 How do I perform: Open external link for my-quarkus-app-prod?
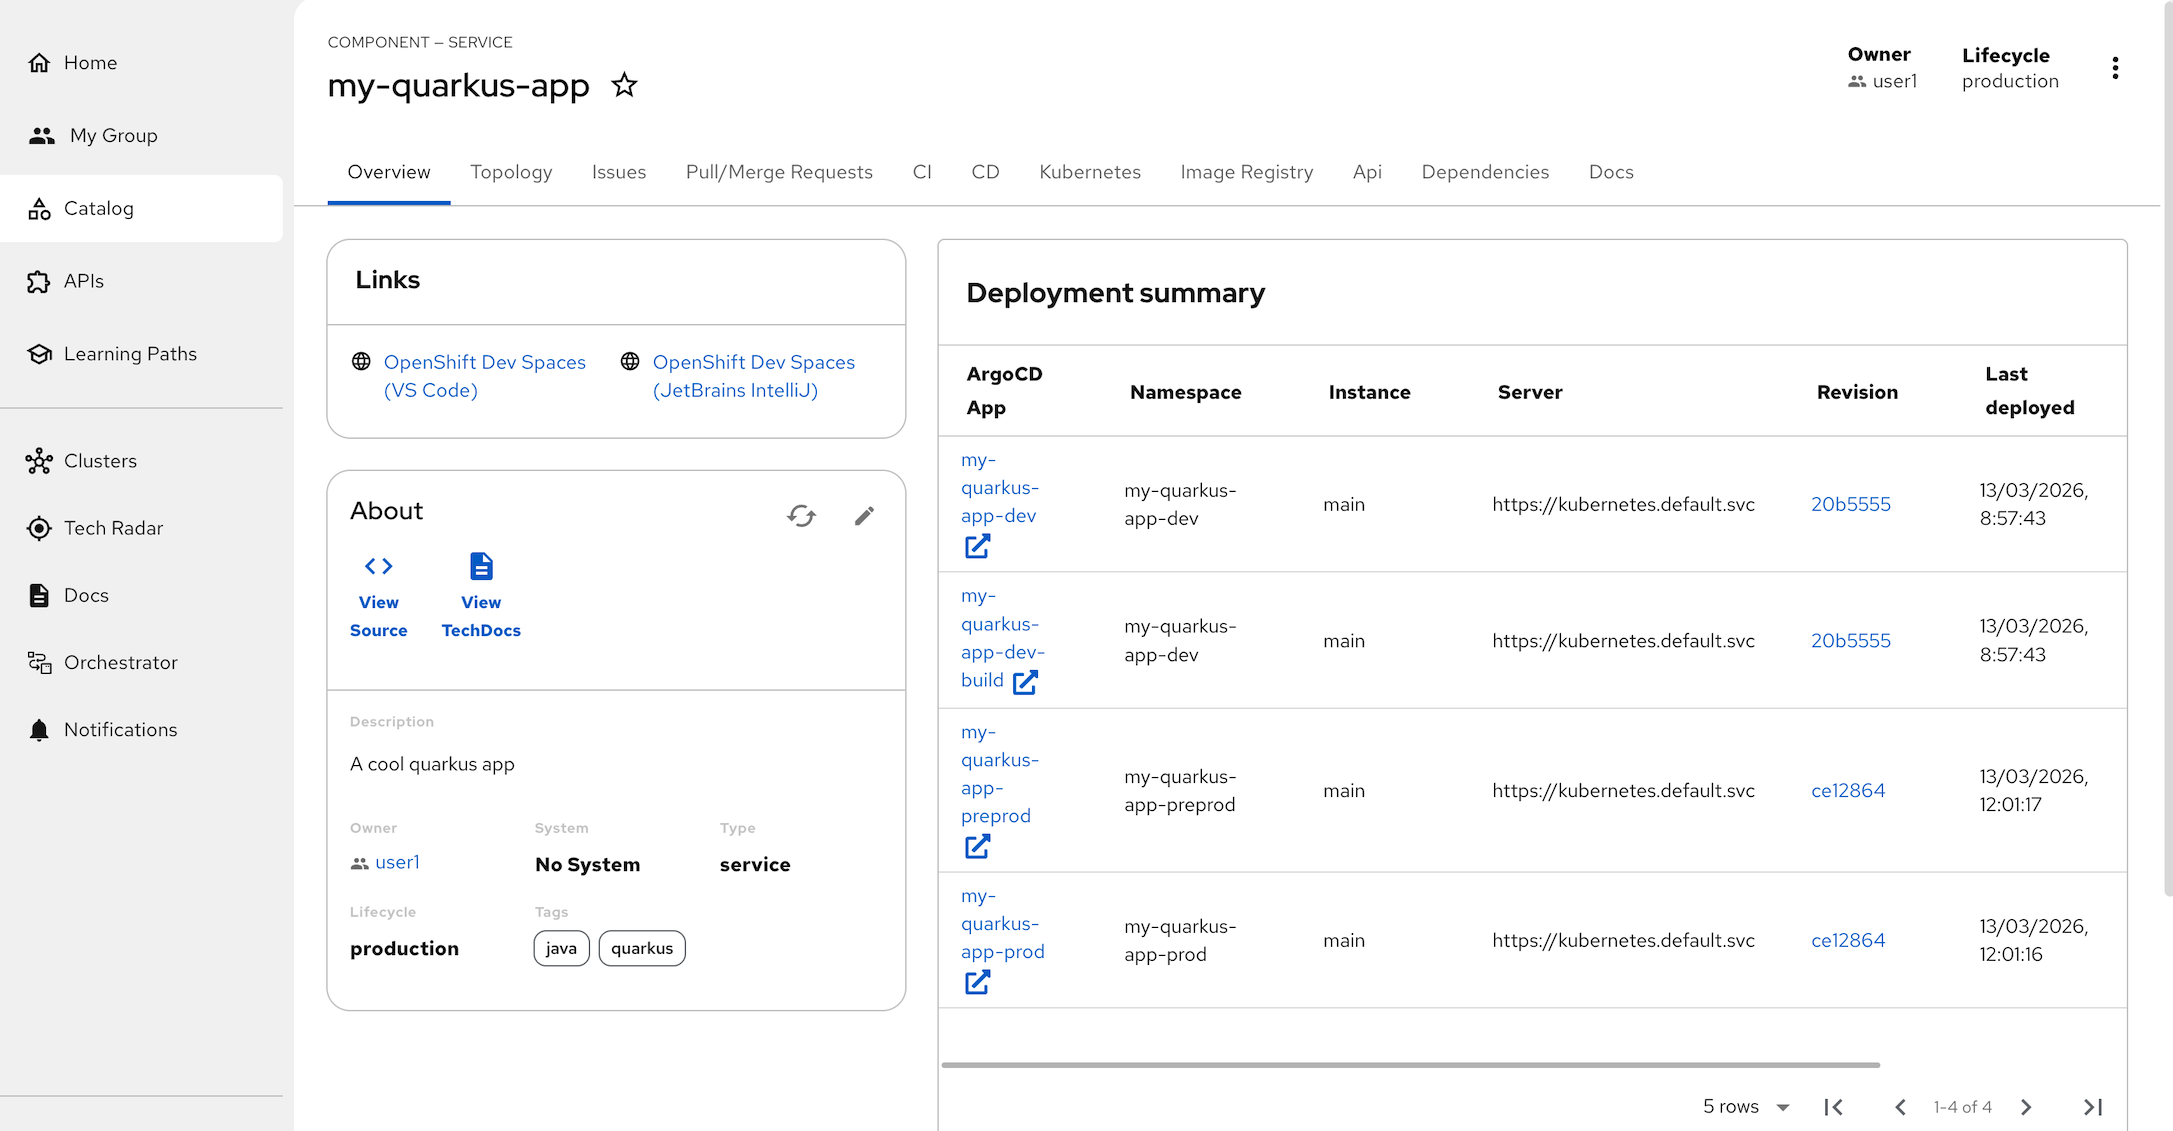pyautogui.click(x=976, y=982)
